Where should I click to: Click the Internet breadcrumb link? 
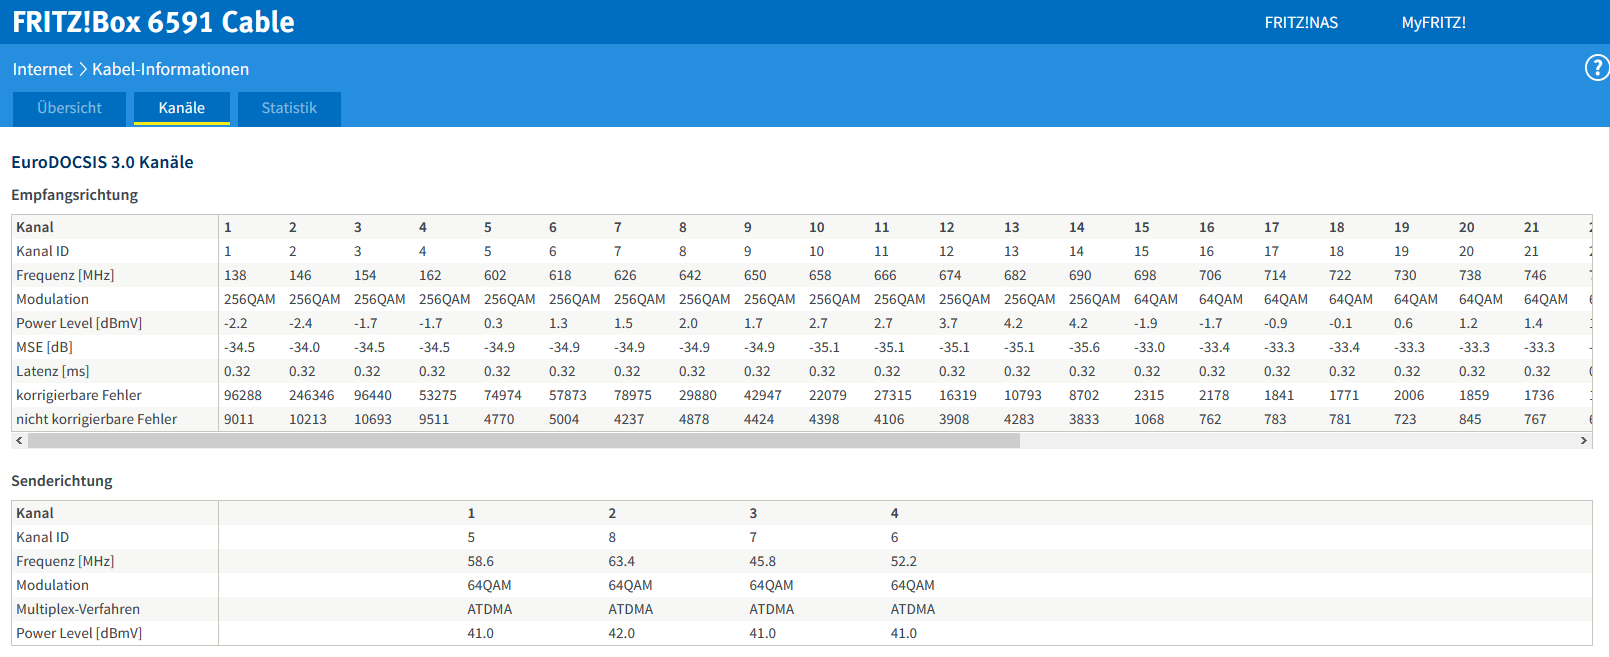point(42,69)
